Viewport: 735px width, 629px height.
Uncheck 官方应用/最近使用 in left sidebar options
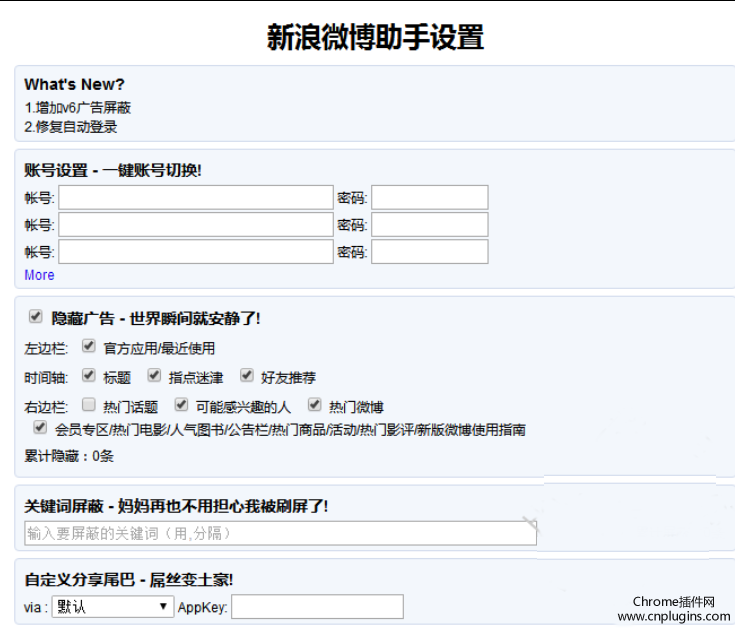point(89,346)
